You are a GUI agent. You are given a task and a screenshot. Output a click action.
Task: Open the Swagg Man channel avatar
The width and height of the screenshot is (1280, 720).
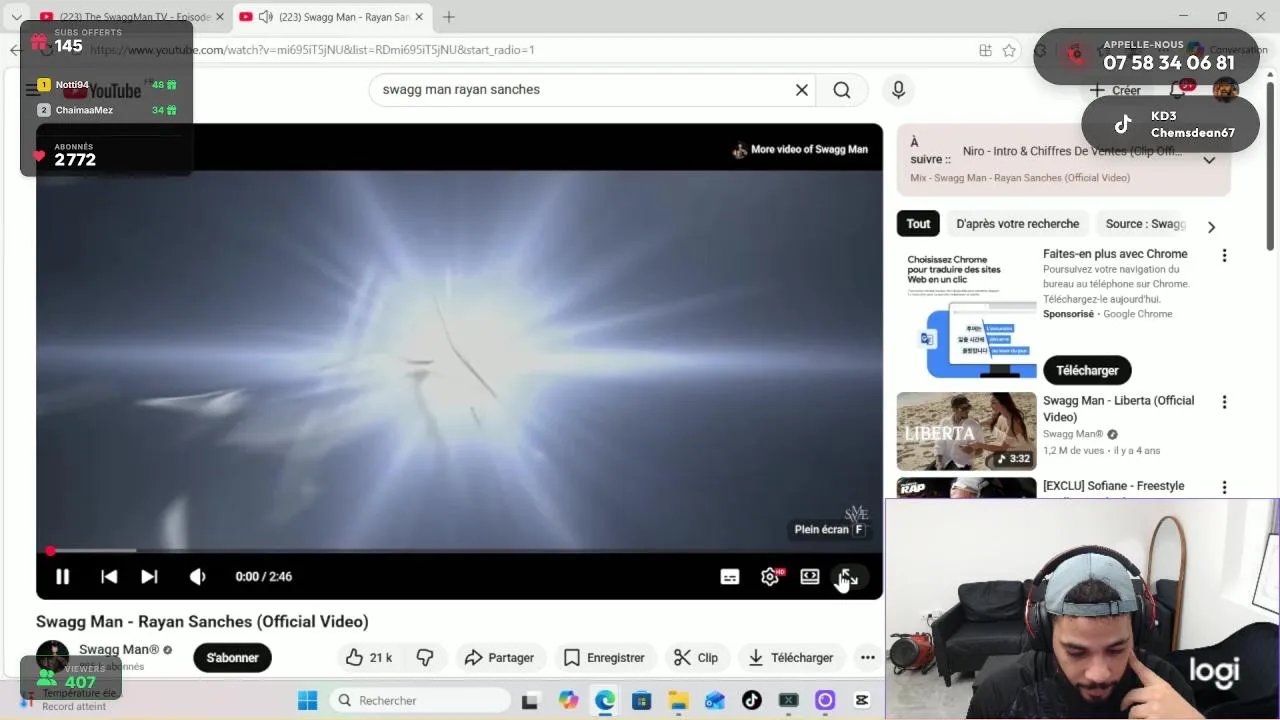[52, 656]
